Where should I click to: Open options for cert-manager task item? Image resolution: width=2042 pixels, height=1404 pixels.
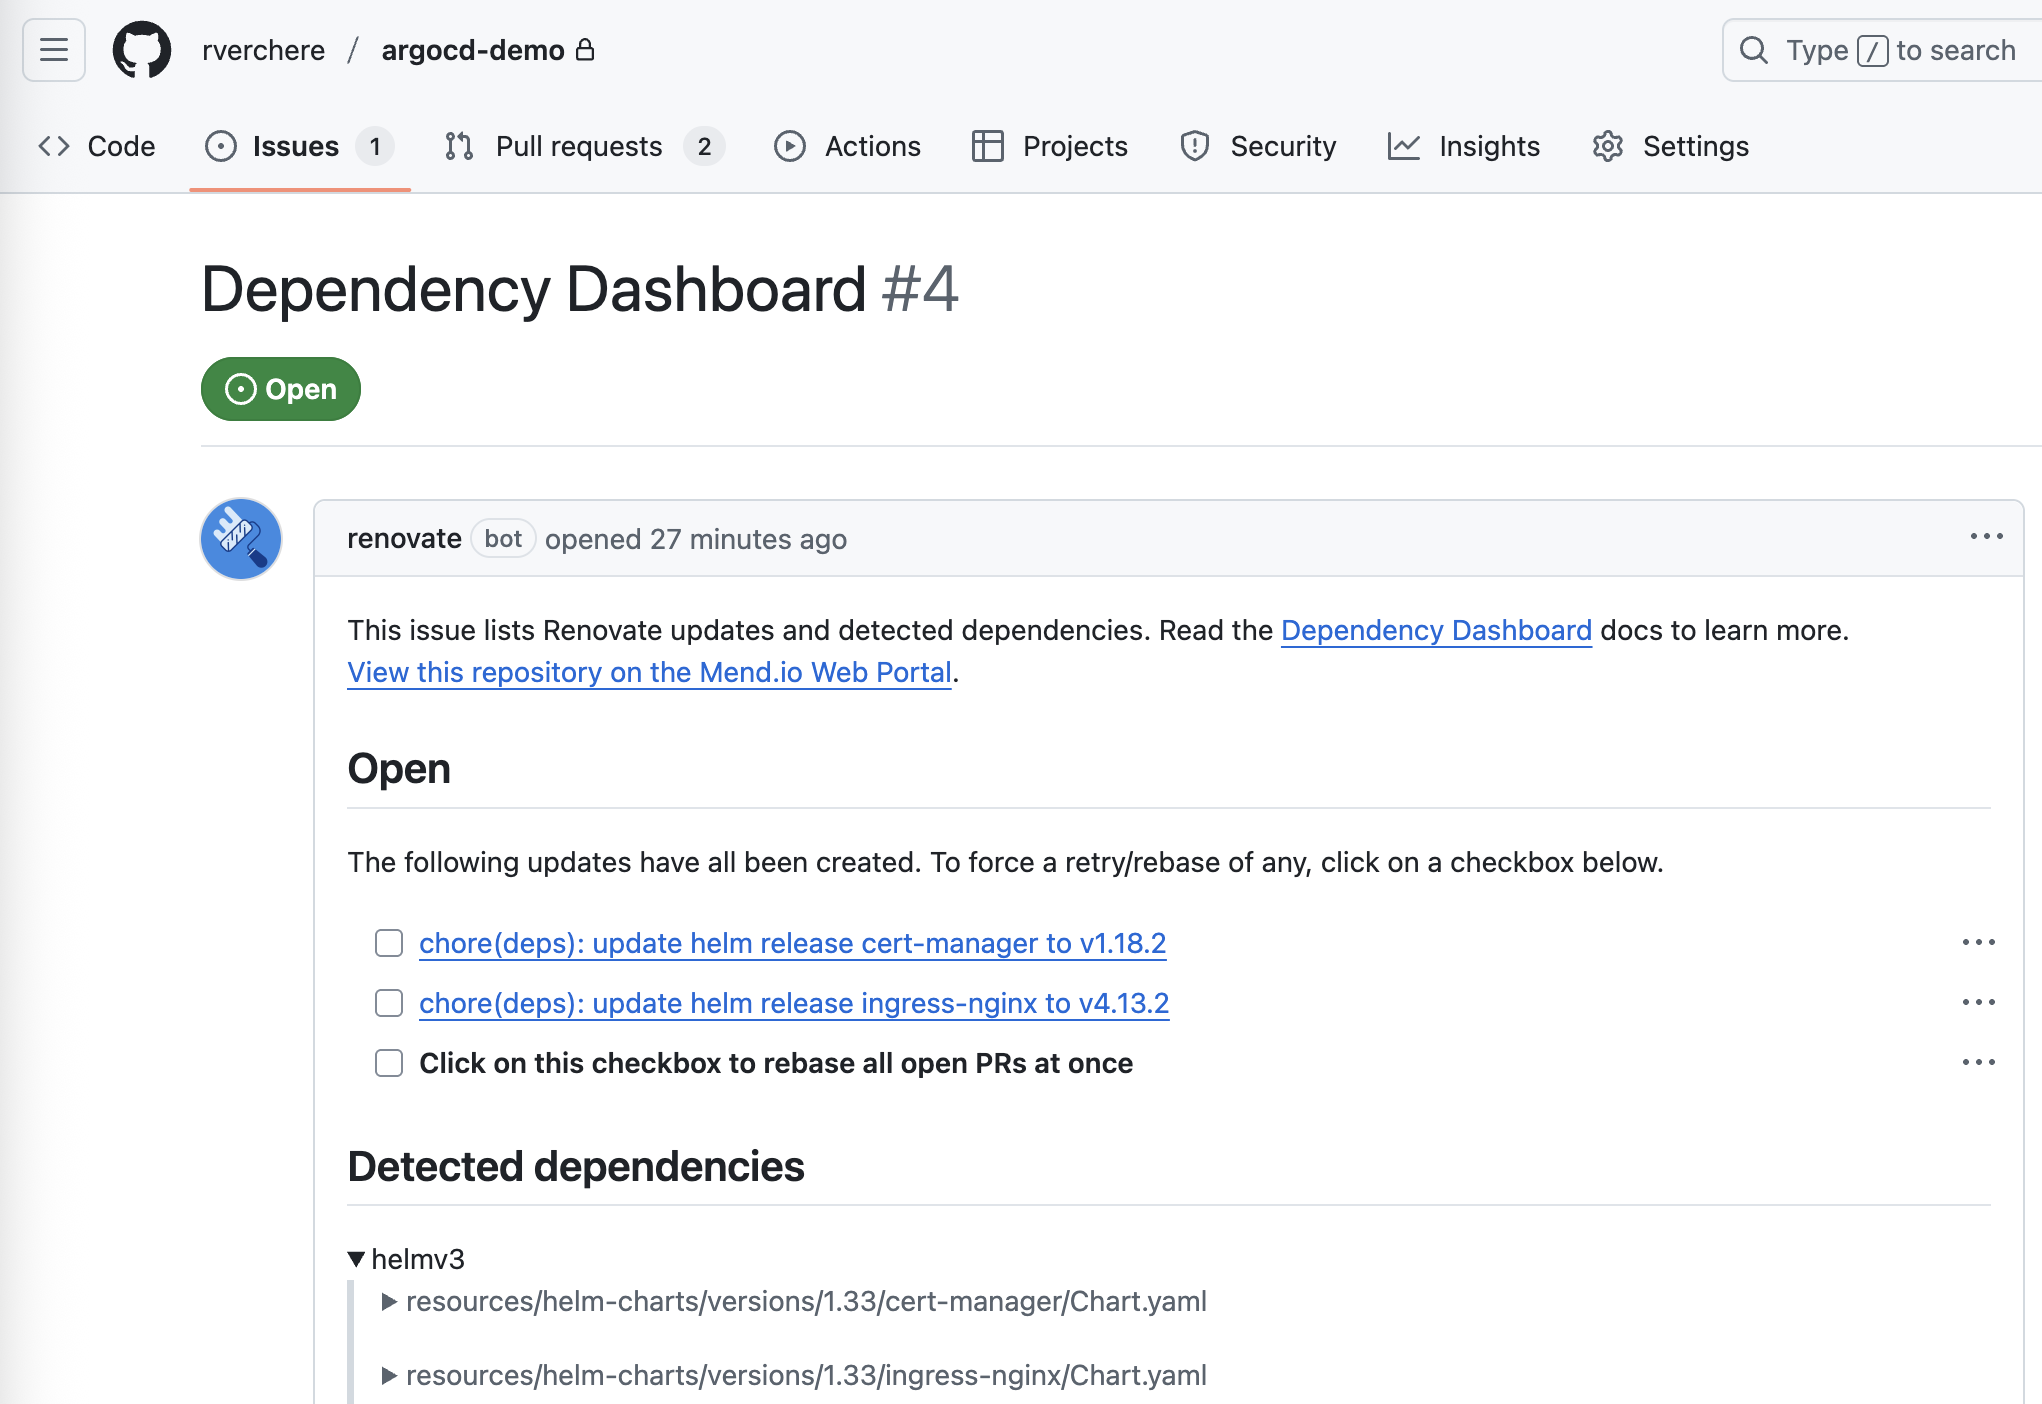[x=1978, y=943]
